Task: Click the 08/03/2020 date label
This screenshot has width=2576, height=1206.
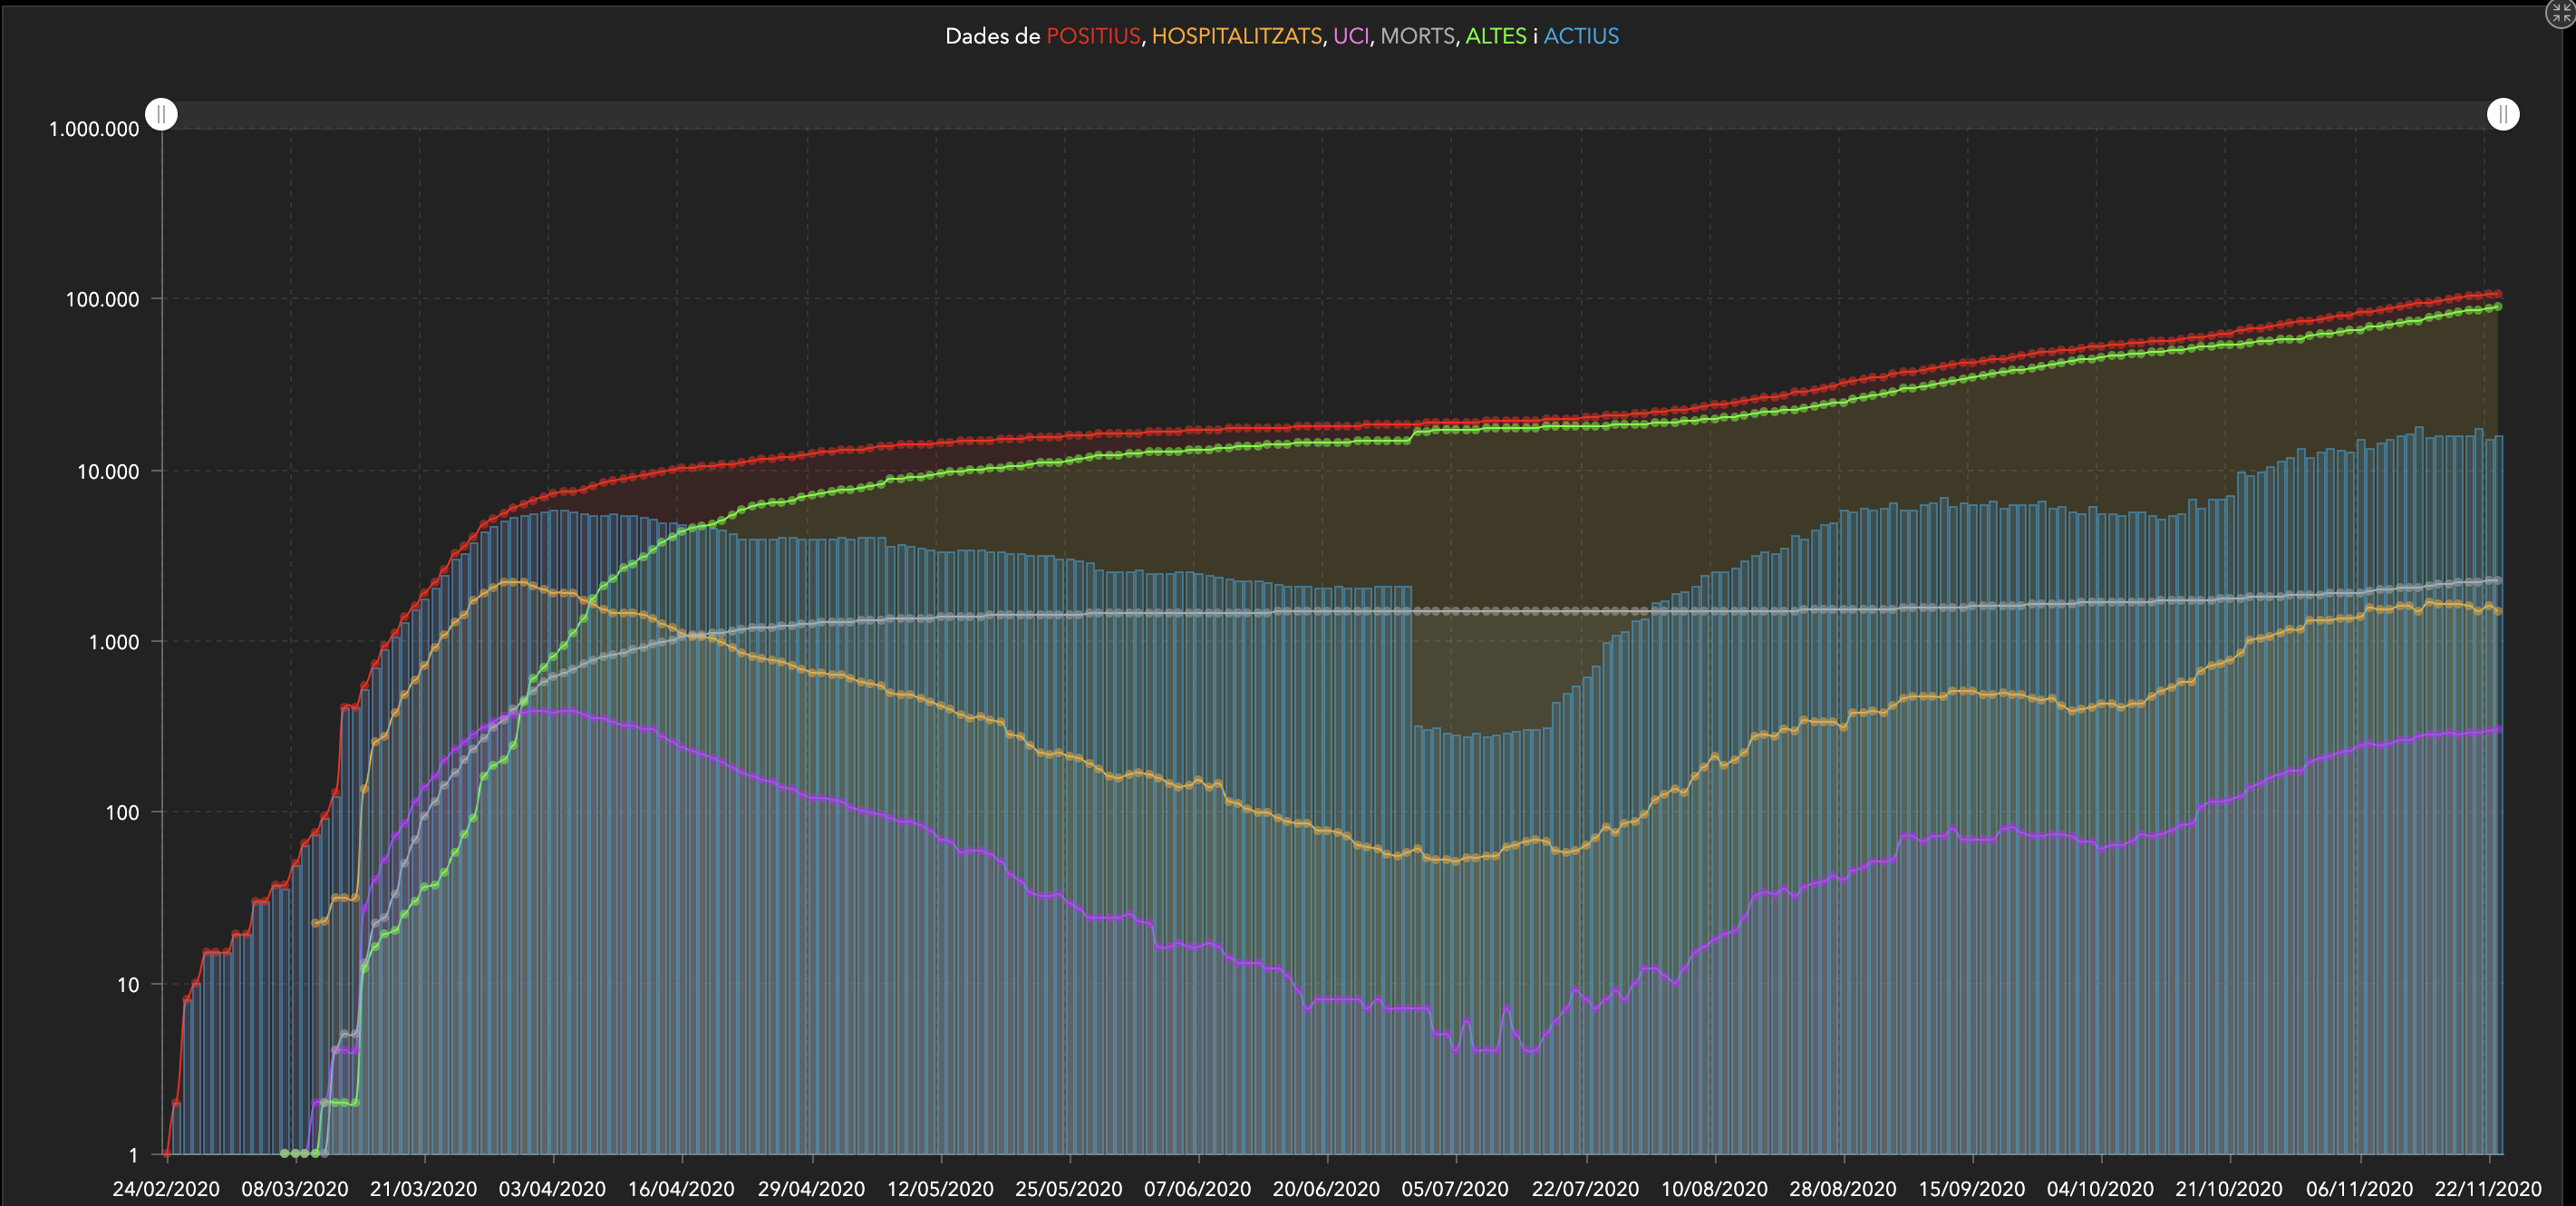Action: [x=295, y=1189]
